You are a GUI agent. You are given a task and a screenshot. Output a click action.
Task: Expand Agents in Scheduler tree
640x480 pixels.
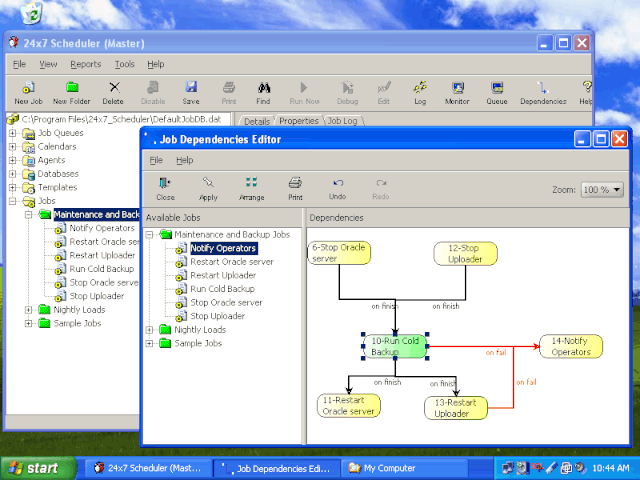coord(13,160)
